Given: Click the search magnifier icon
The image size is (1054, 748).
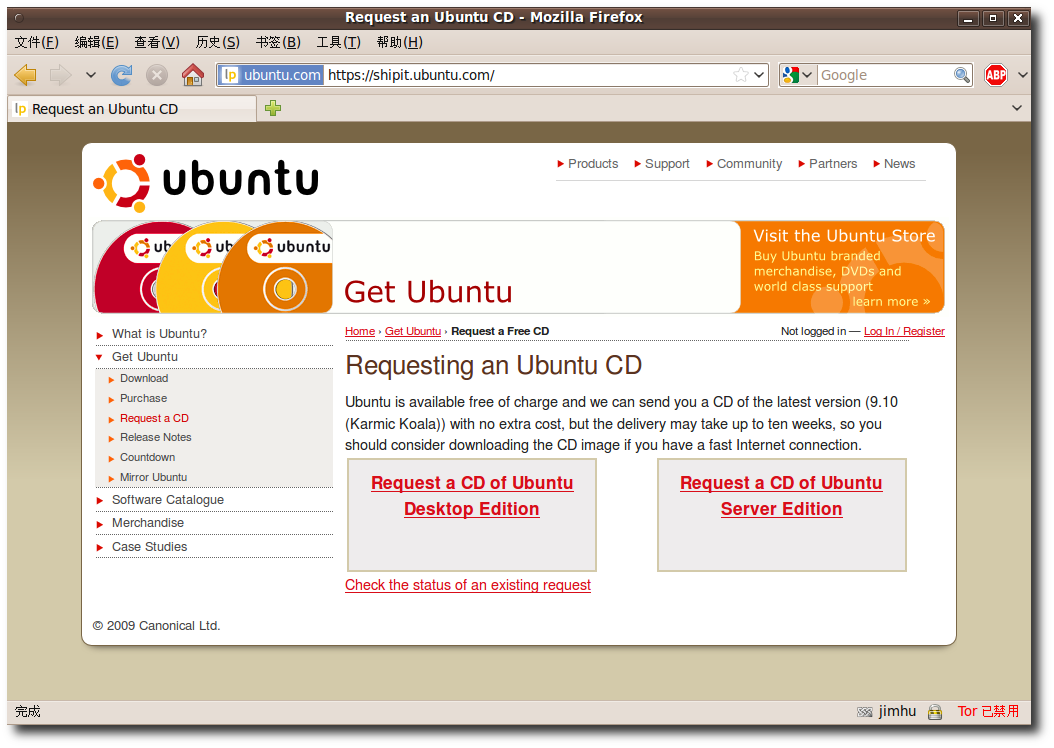Looking at the screenshot, I should (962, 75).
